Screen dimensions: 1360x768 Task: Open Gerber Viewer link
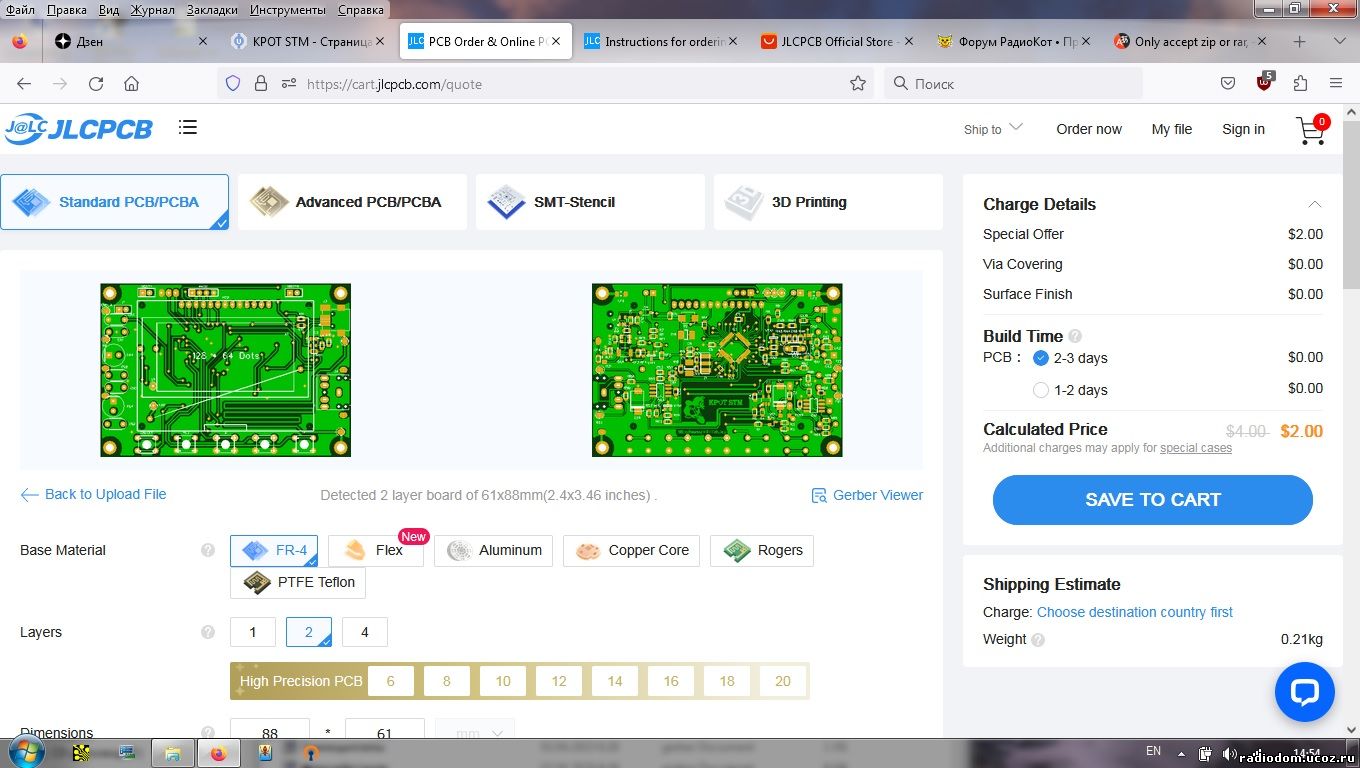pos(867,495)
